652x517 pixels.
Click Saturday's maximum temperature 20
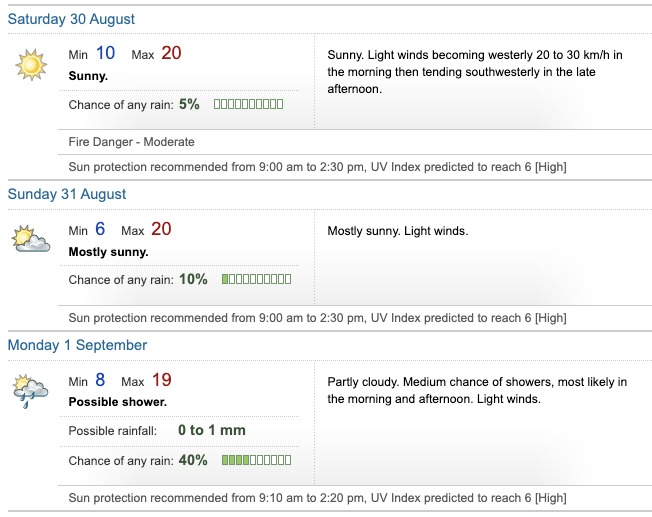coord(171,53)
